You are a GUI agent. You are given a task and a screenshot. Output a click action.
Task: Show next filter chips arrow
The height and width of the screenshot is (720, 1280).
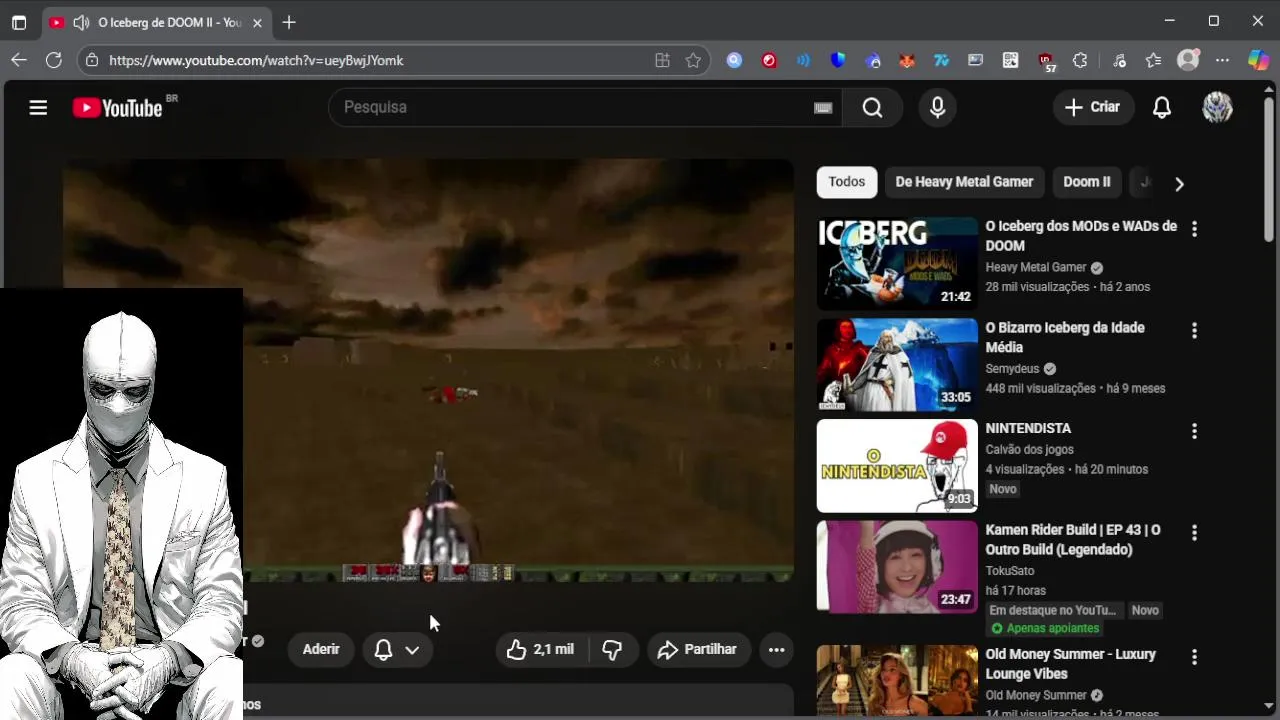pyautogui.click(x=1179, y=184)
